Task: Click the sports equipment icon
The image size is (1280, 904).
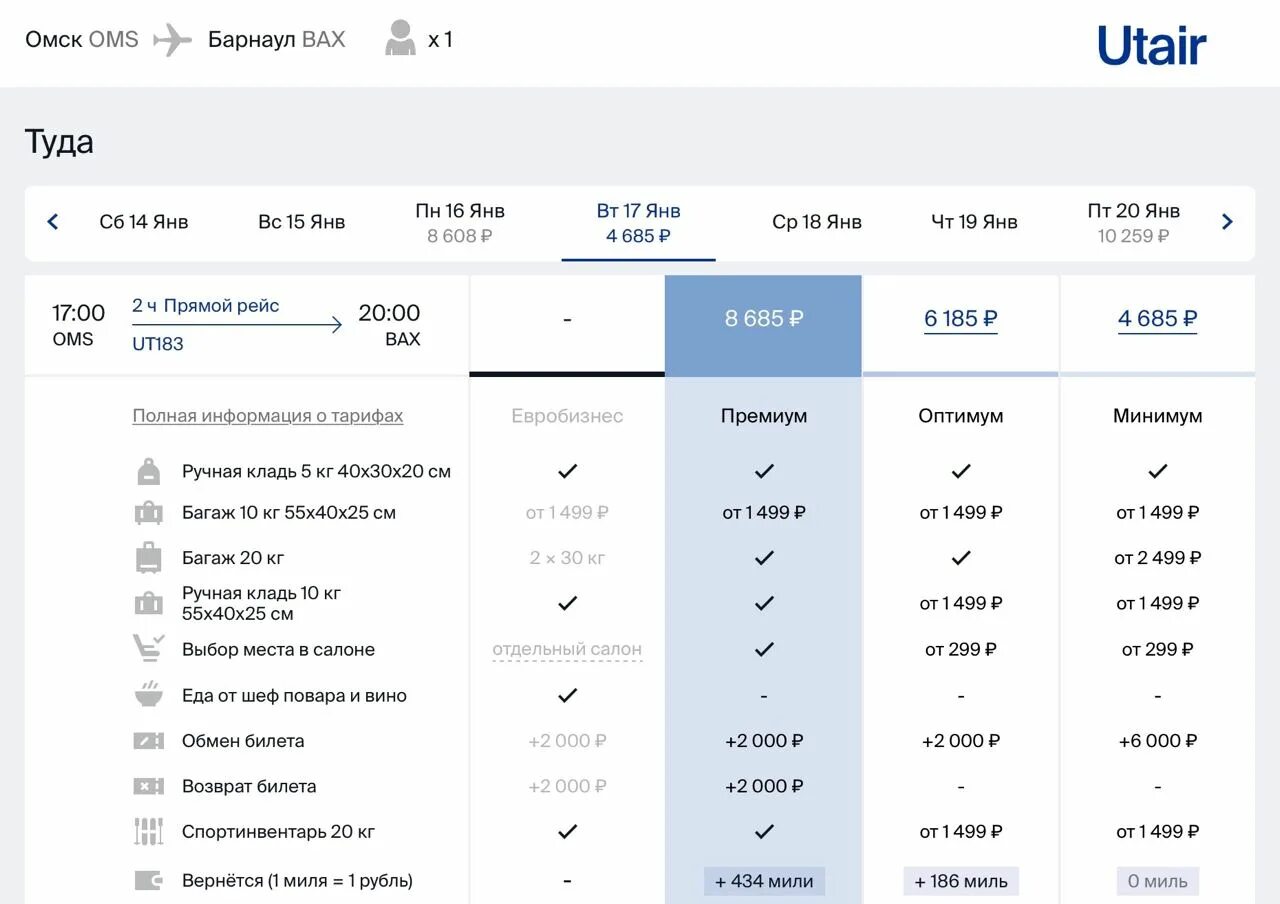Action: [x=148, y=831]
